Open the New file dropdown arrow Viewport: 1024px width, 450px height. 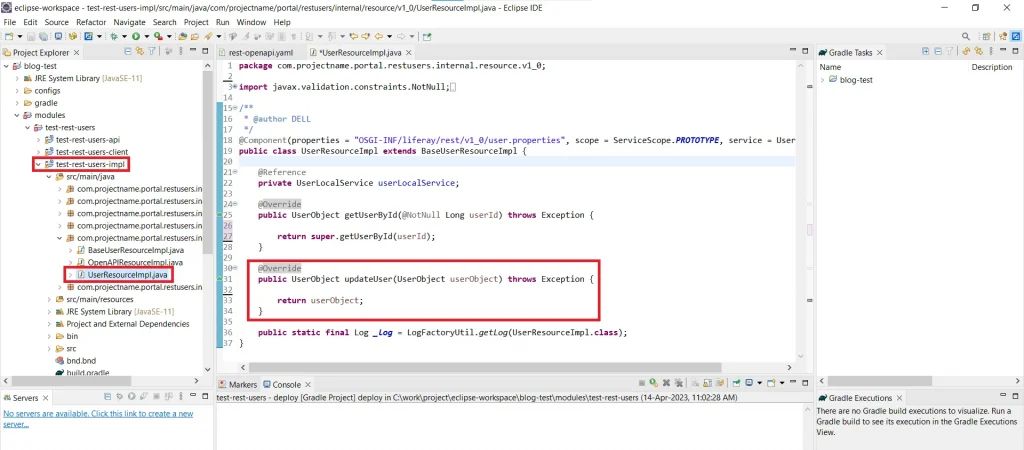coord(20,37)
